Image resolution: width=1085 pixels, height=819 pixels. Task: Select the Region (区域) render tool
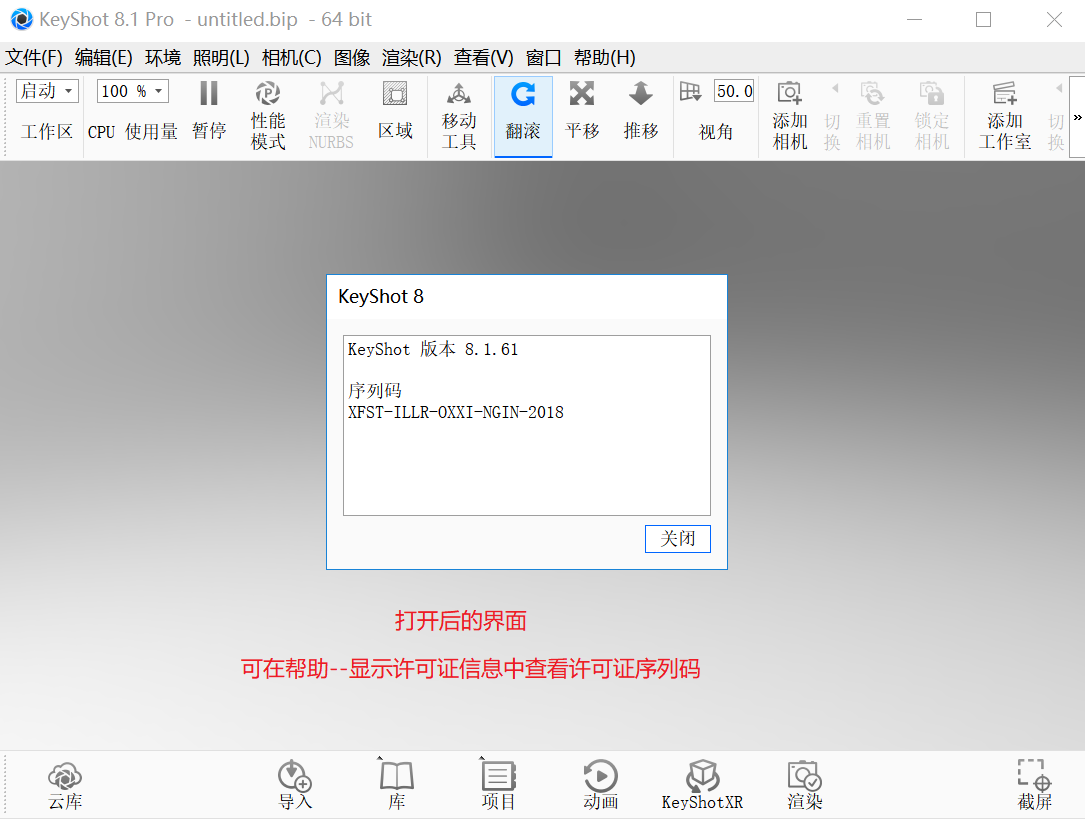[x=395, y=93]
